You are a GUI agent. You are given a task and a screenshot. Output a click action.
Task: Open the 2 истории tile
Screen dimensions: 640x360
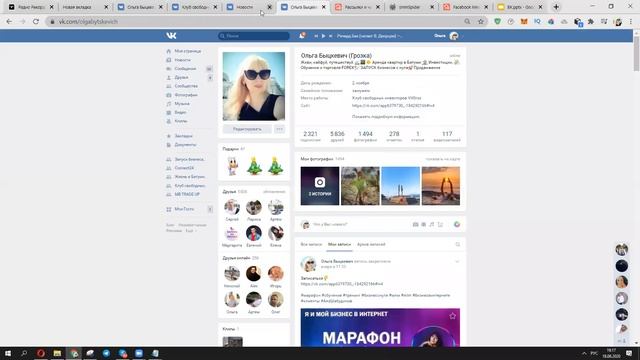[320, 186]
